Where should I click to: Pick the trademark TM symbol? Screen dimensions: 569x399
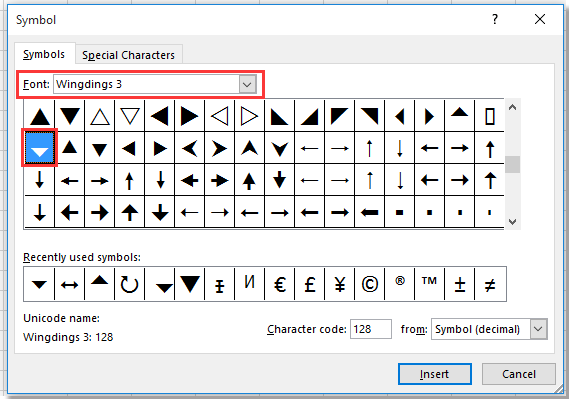pyautogui.click(x=429, y=284)
